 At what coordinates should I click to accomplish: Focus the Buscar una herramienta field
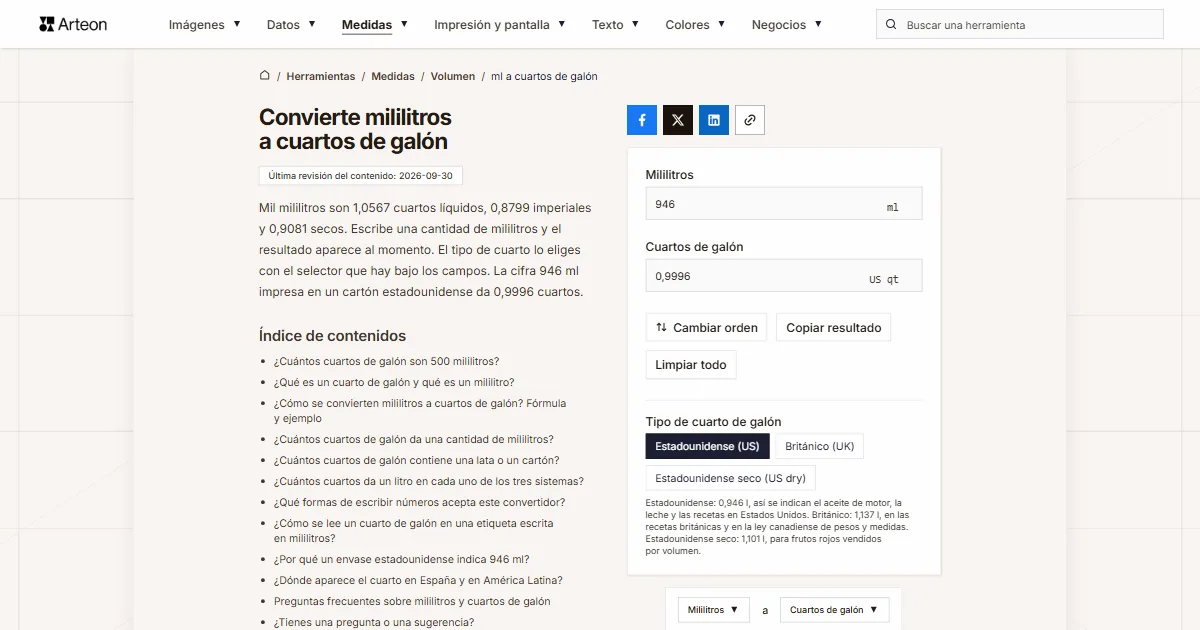click(1020, 25)
